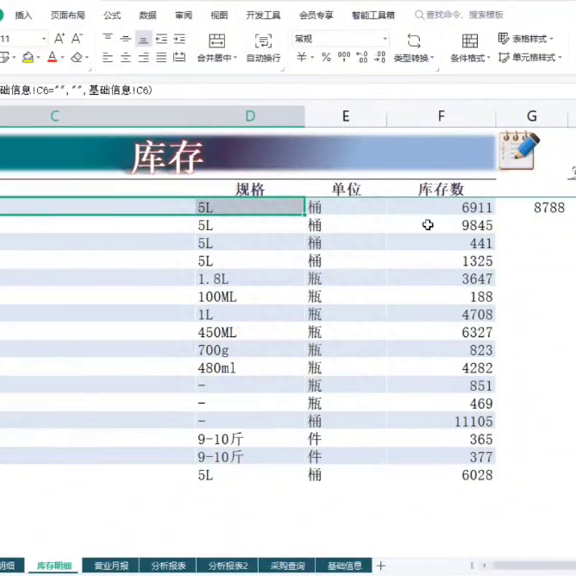Open the 会员专享 ribbon tab

[x=316, y=15]
